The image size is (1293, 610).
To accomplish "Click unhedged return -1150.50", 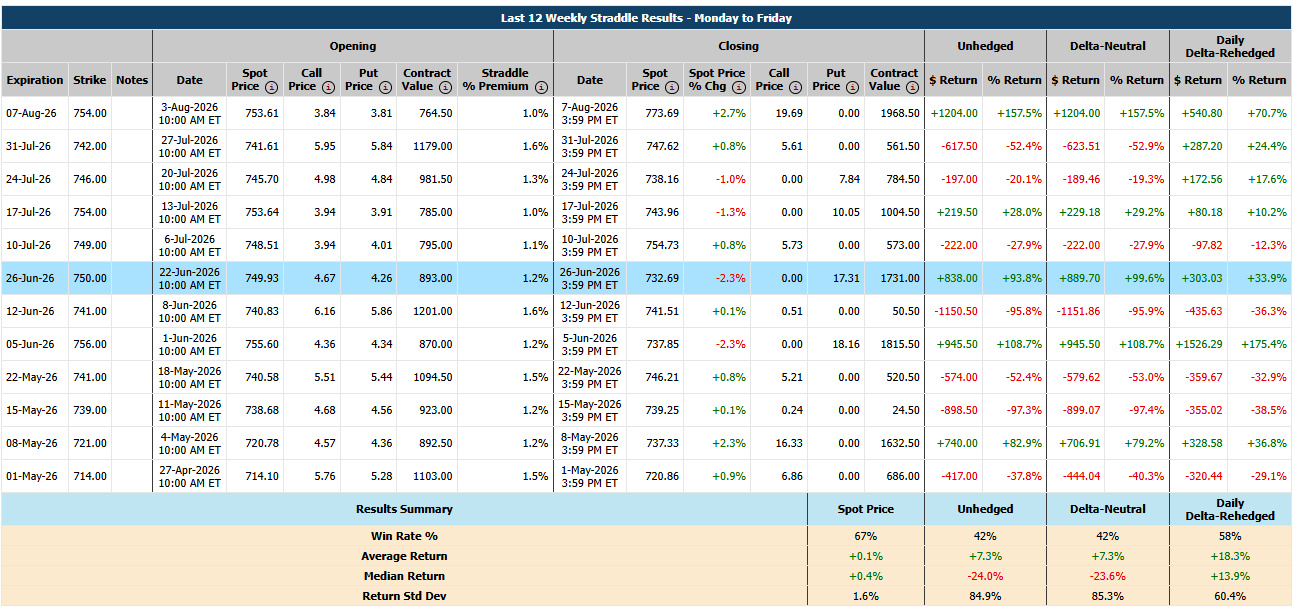I will pyautogui.click(x=956, y=311).
